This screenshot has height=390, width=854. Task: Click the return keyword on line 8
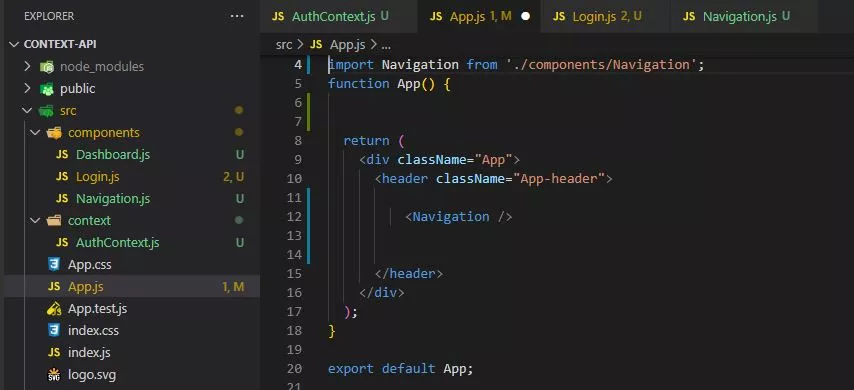coord(366,141)
